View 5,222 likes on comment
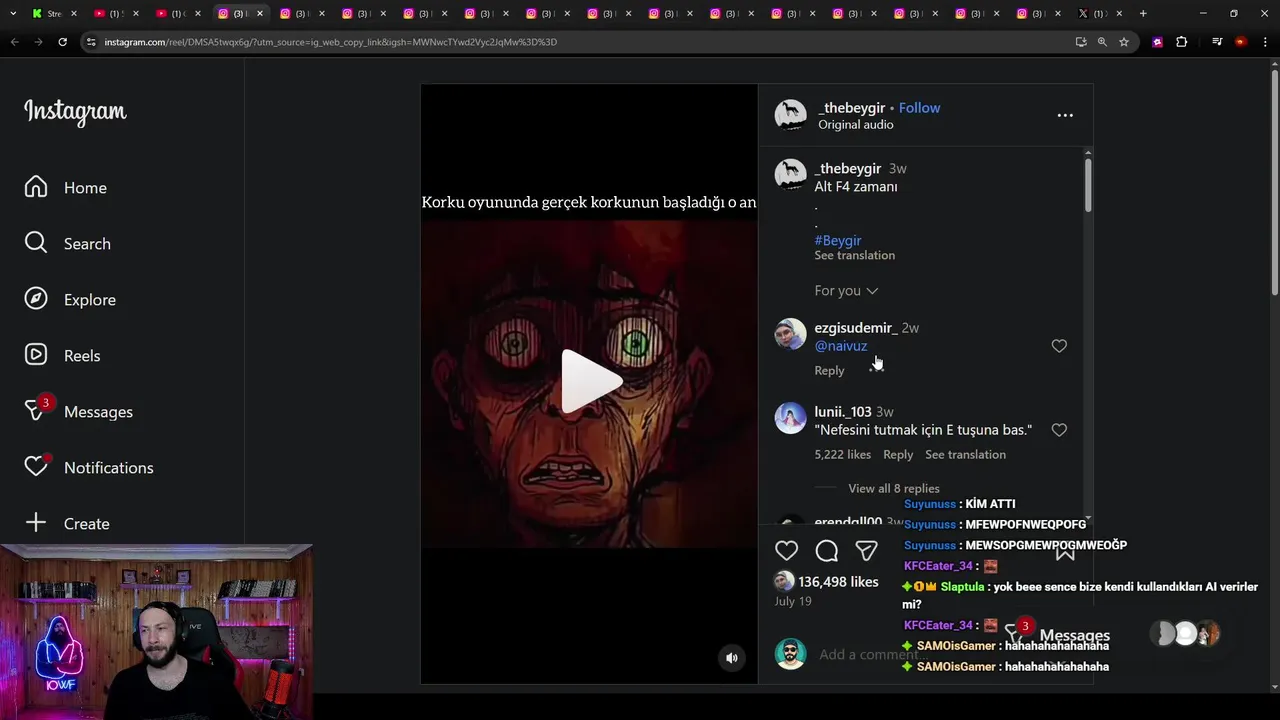 [843, 454]
